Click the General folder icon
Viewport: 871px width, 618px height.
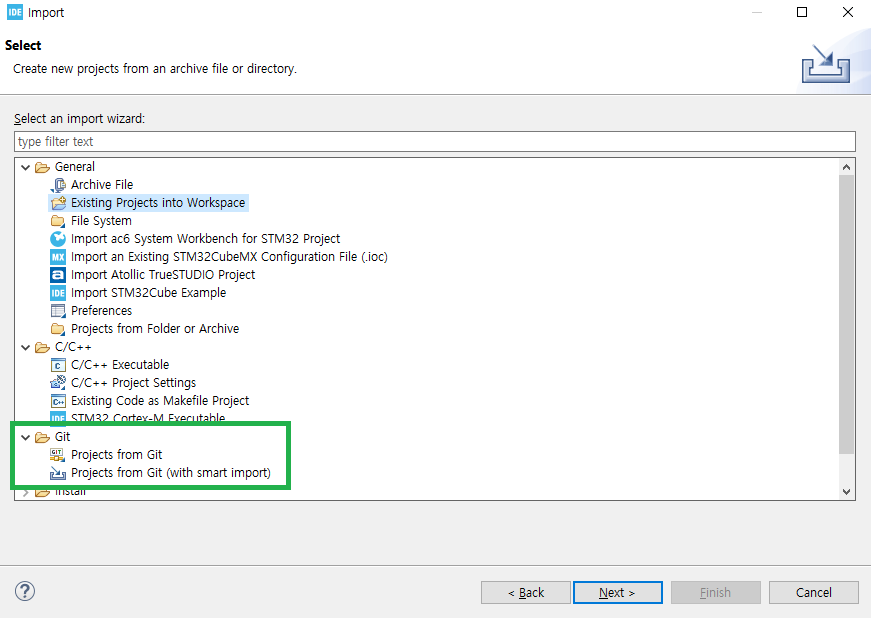(x=42, y=167)
